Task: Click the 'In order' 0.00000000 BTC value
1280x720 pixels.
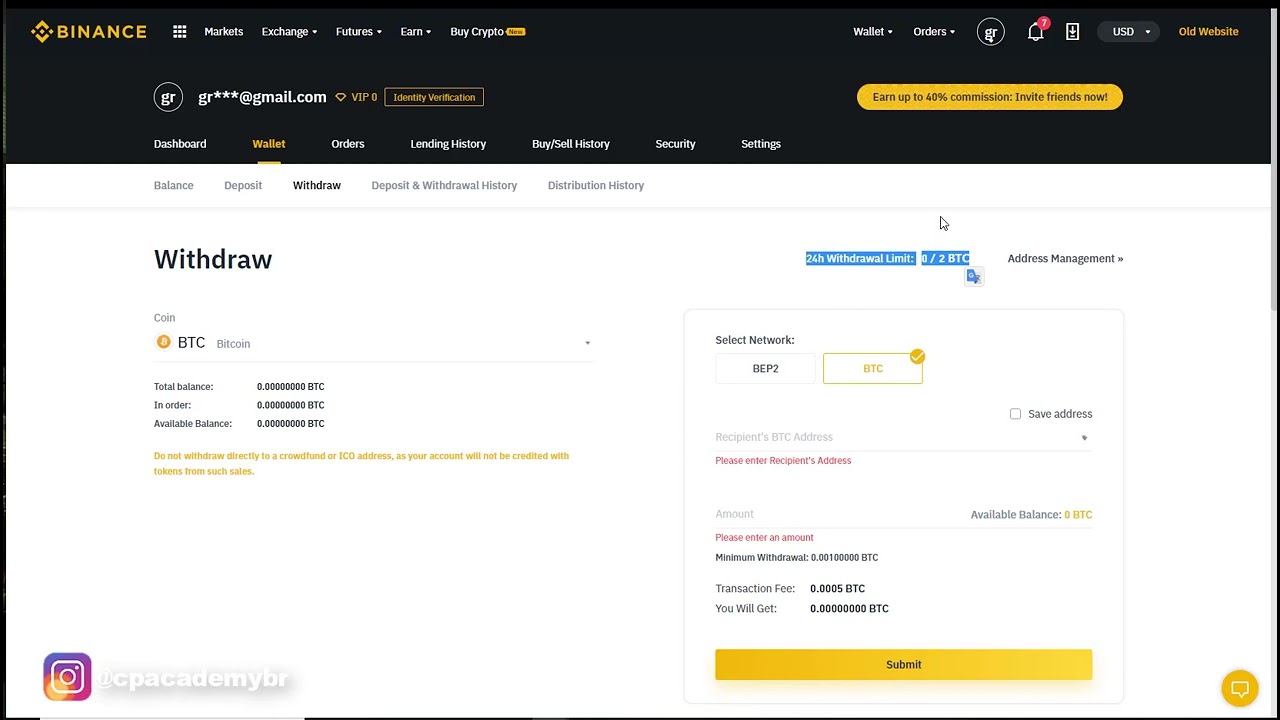Action: coord(291,405)
